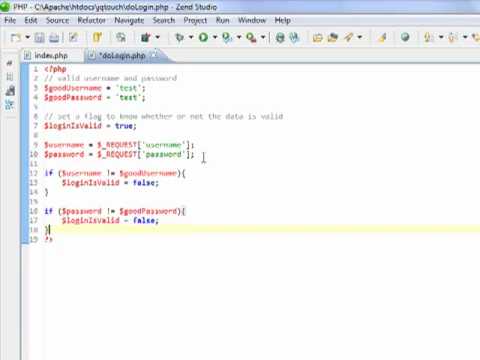The width and height of the screenshot is (480, 360).
Task: Open the Next Annotation dropdown arrow
Action: [441, 37]
